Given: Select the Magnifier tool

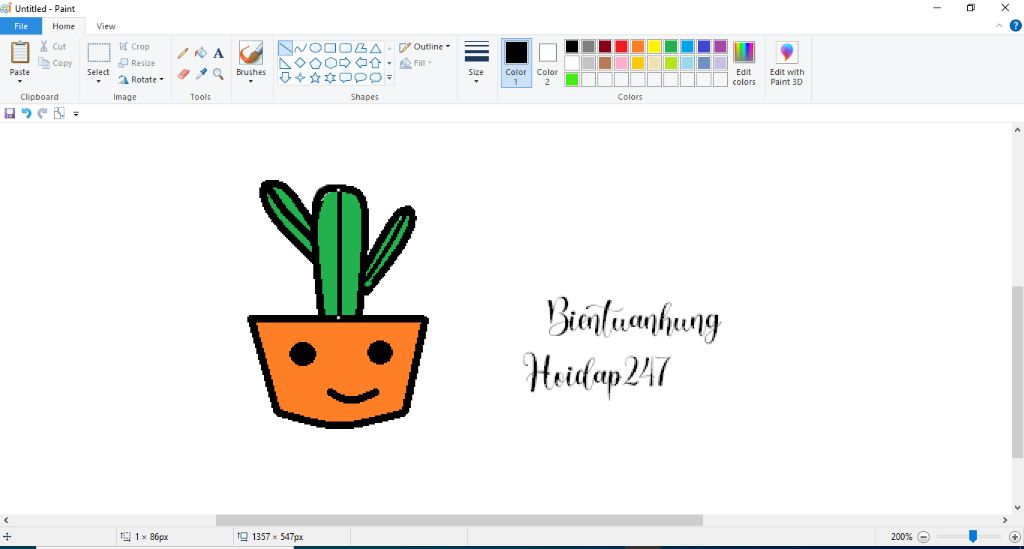Looking at the screenshot, I should (219, 74).
